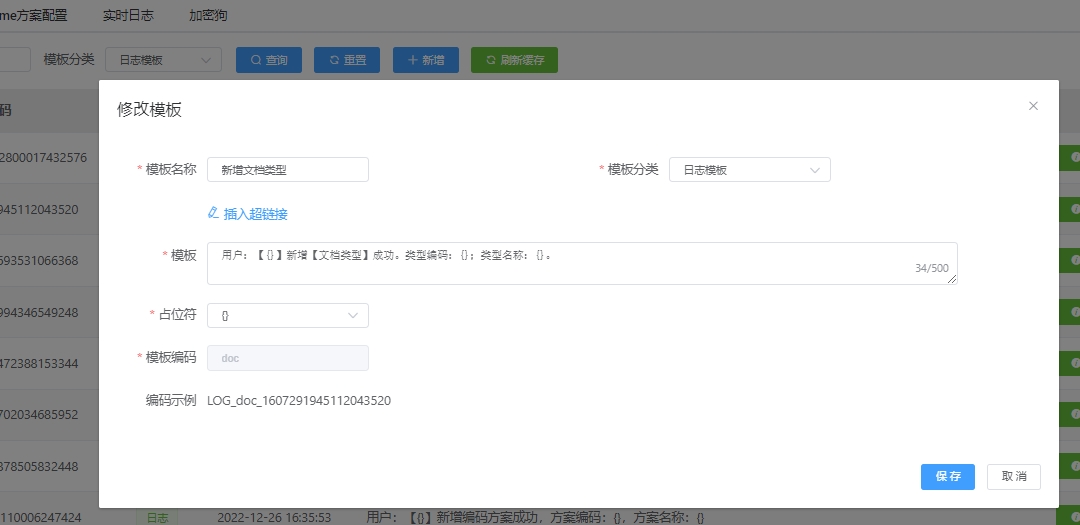Screen dimensions: 1080x525
Task: Click the table cell 878505832448
Action: point(39,466)
